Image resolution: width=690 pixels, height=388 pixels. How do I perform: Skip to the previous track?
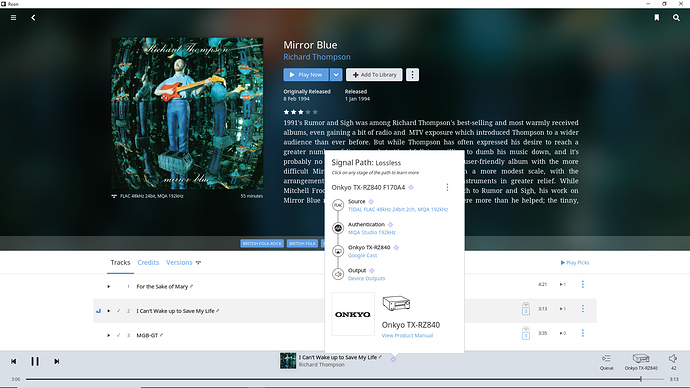click(14, 361)
